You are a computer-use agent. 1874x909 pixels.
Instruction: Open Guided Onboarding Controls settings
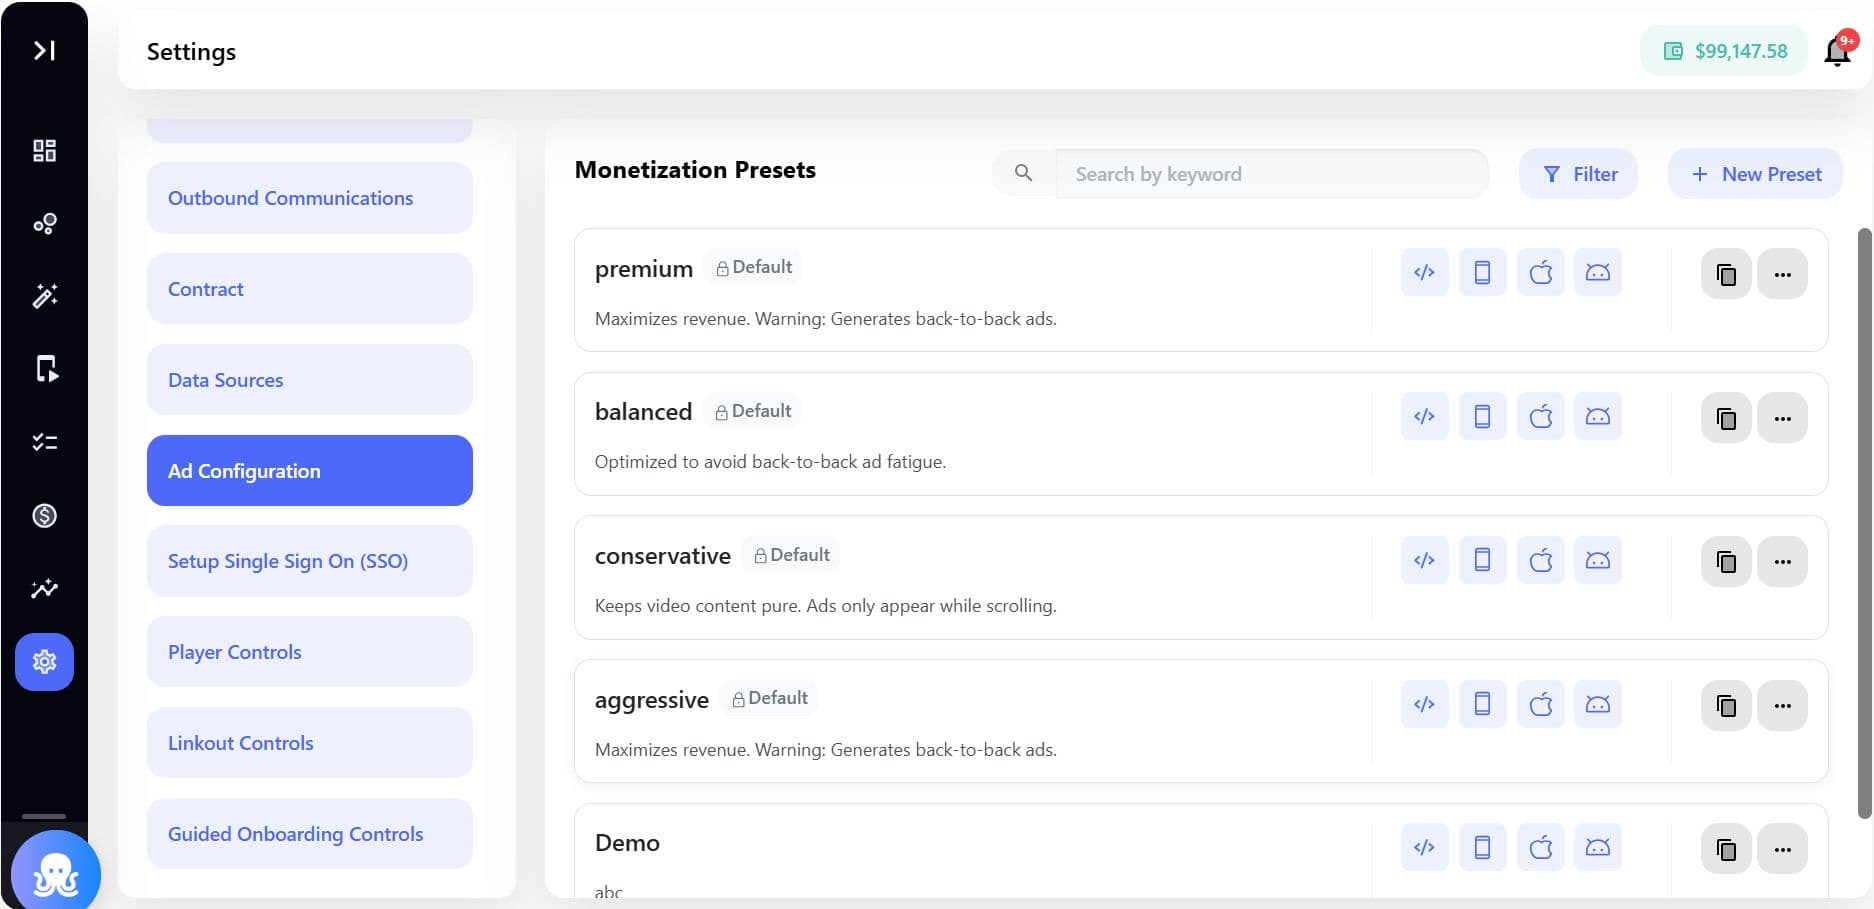310,834
